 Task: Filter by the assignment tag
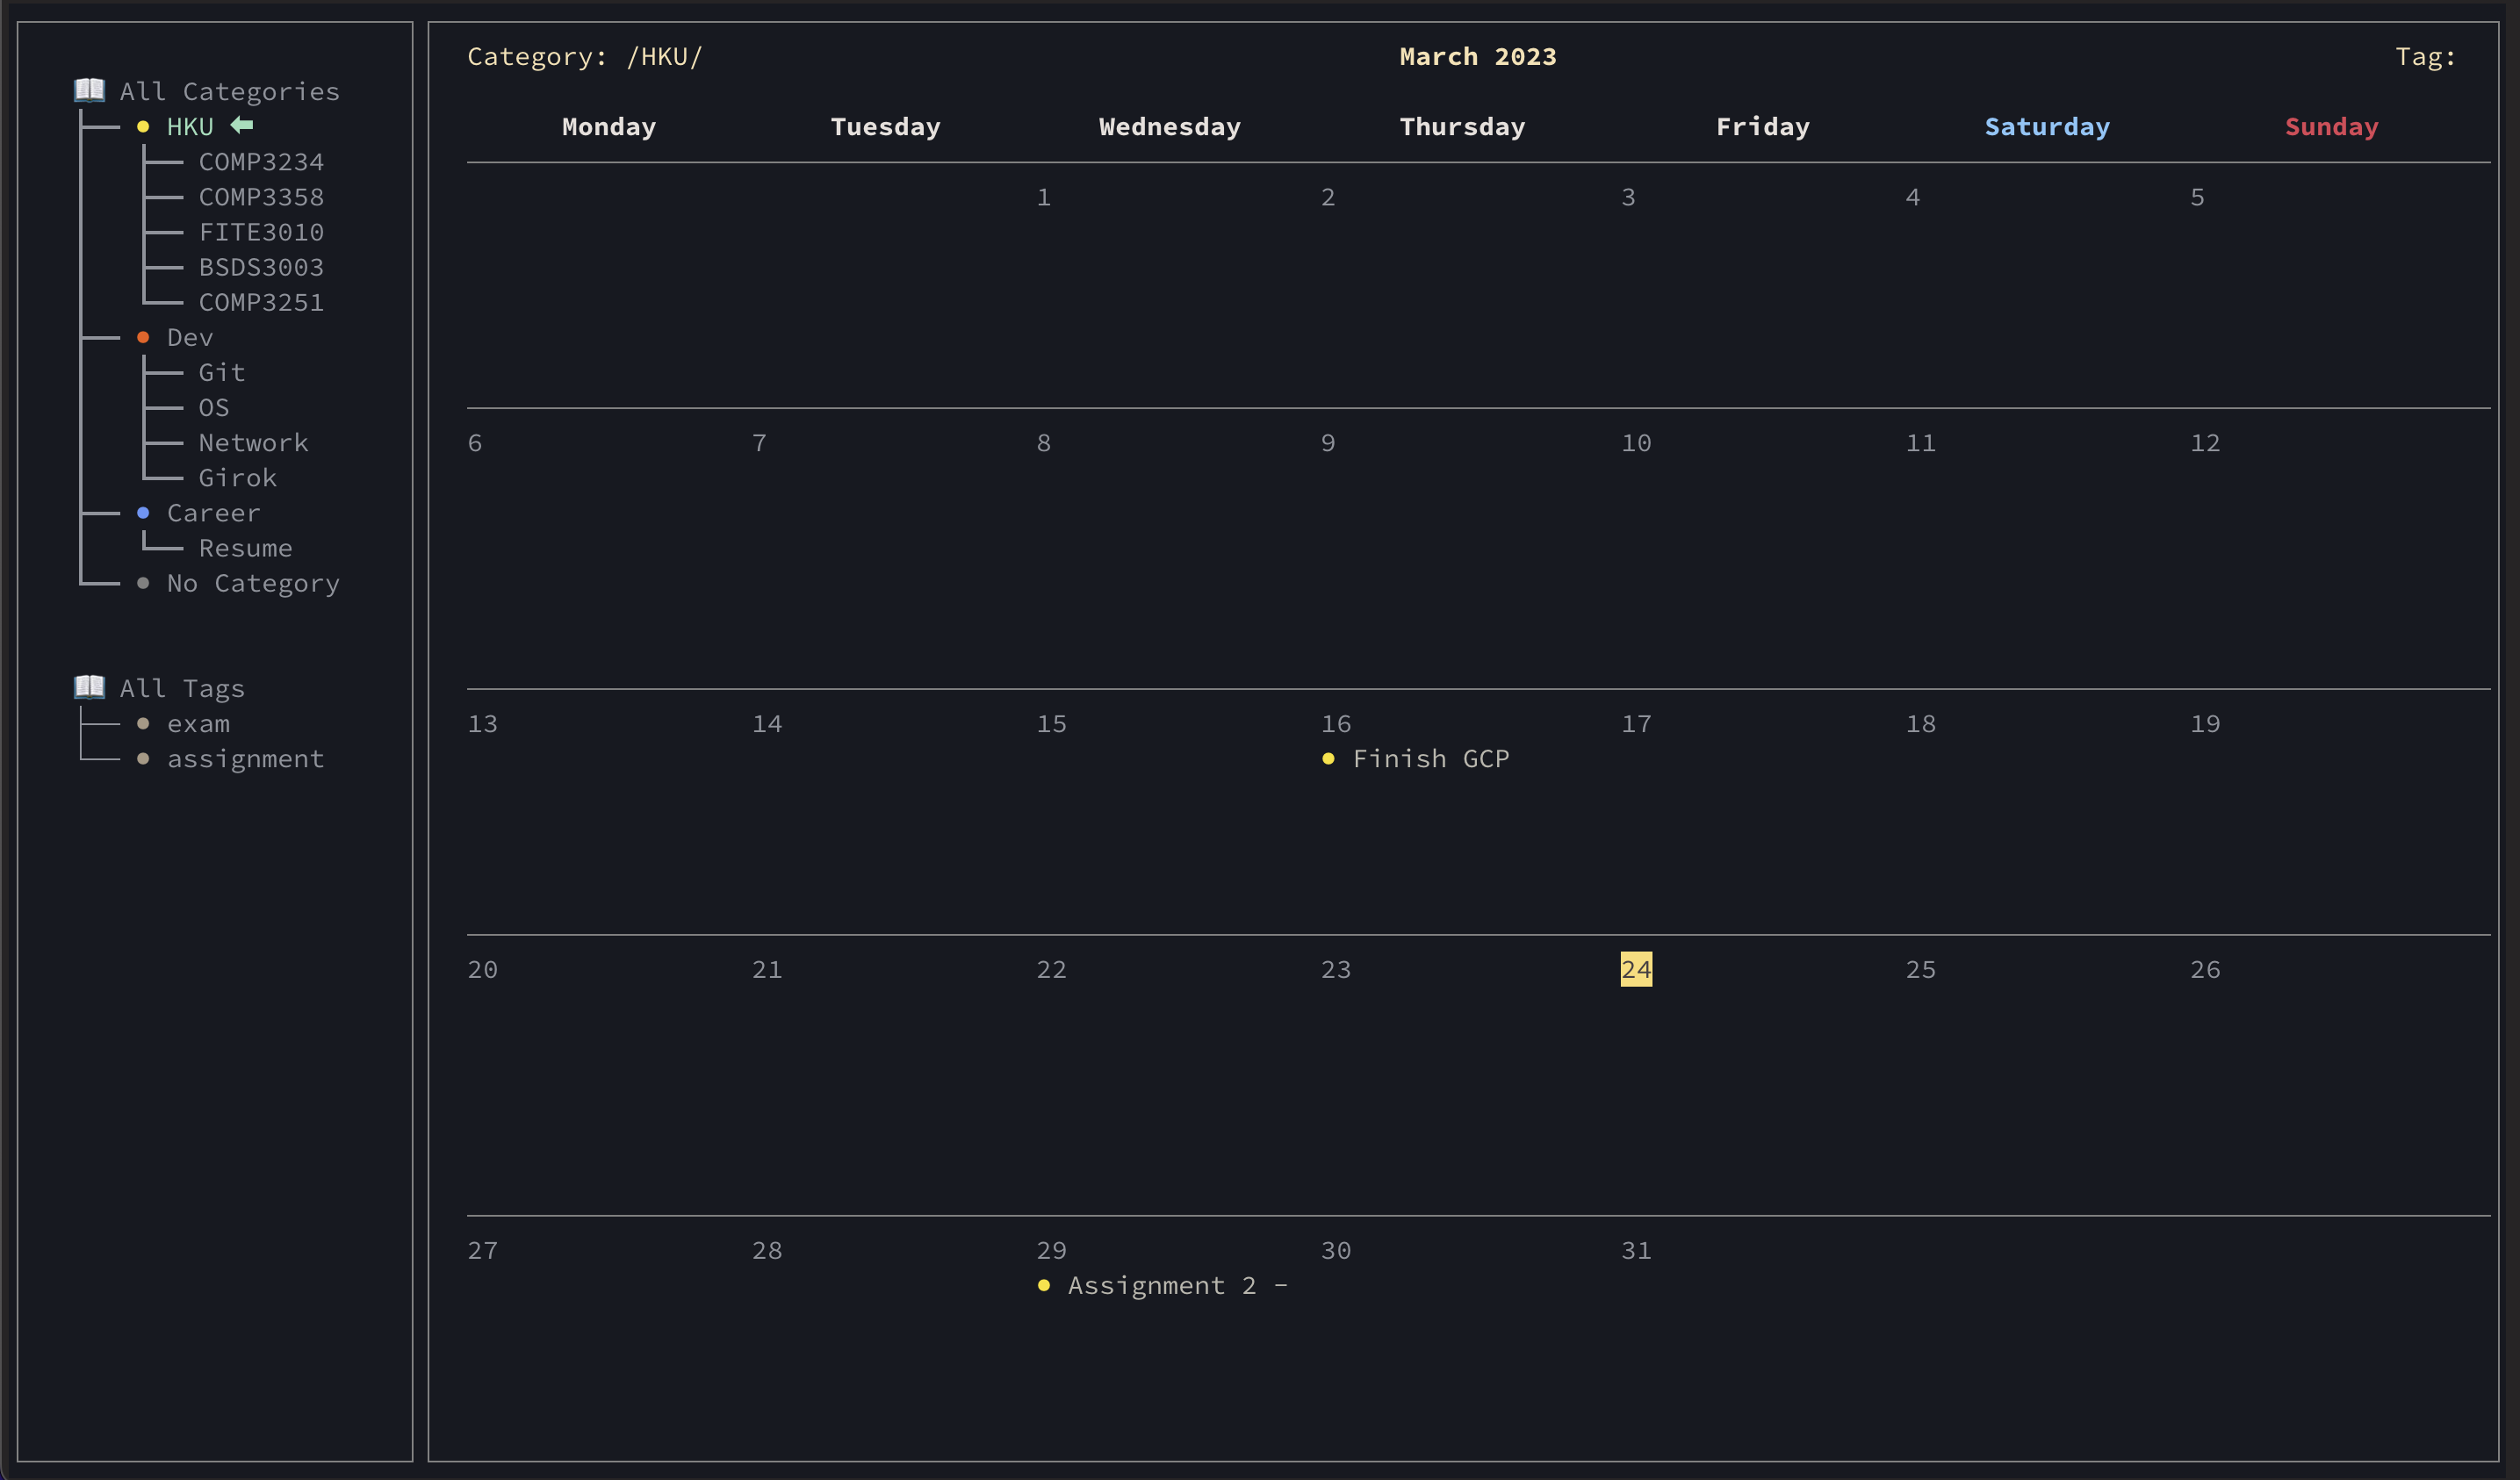click(245, 758)
